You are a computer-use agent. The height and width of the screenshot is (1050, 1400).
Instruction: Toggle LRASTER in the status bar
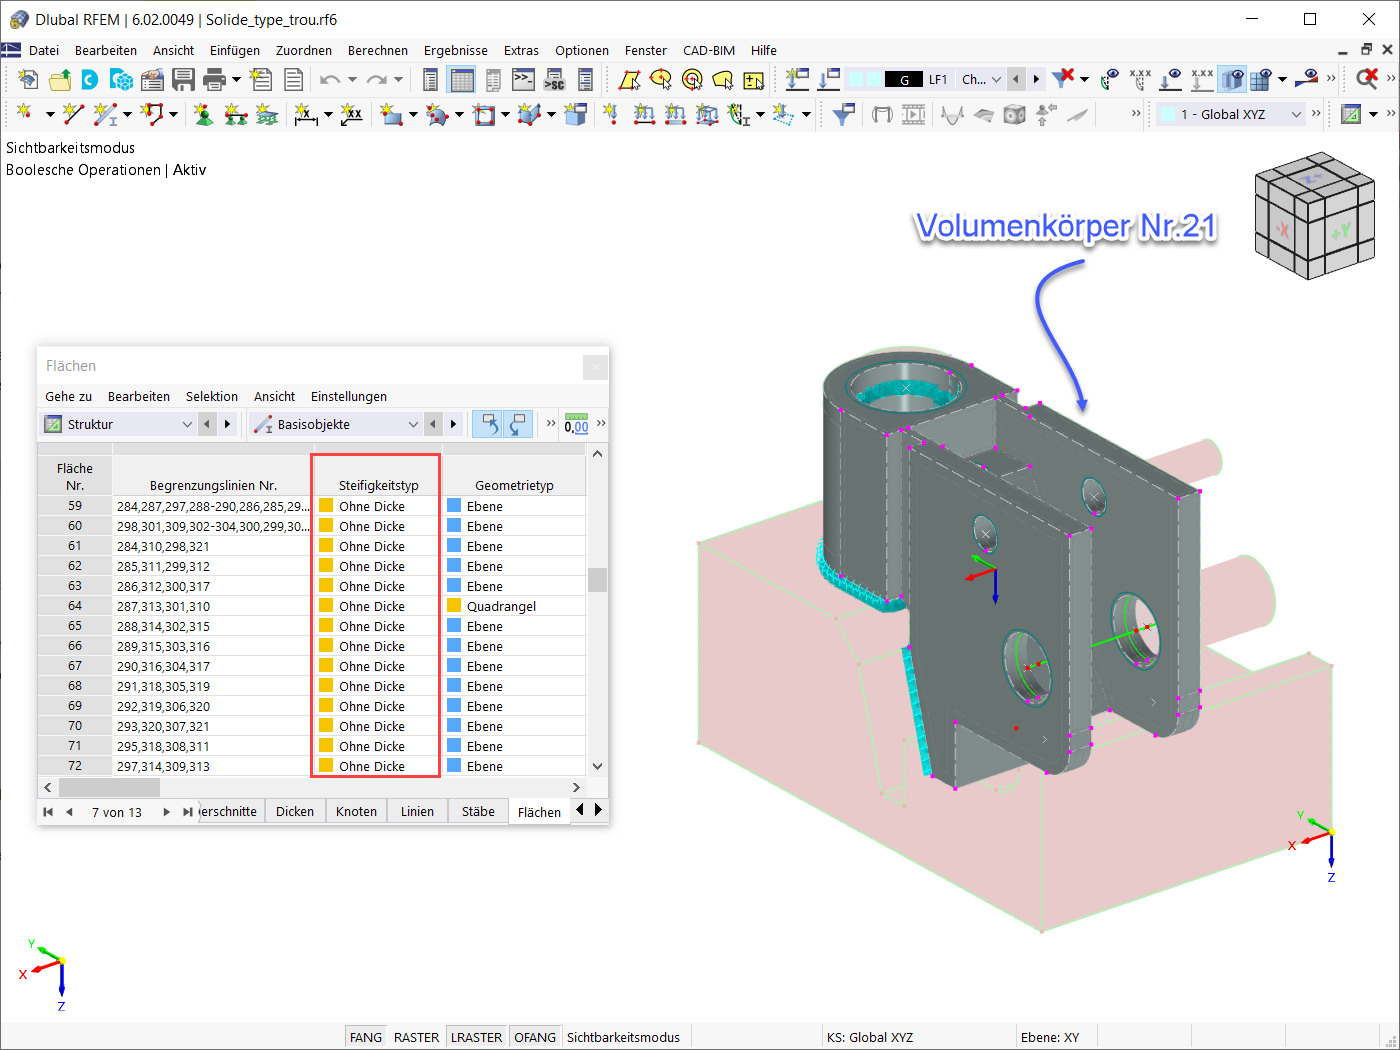tap(476, 1037)
